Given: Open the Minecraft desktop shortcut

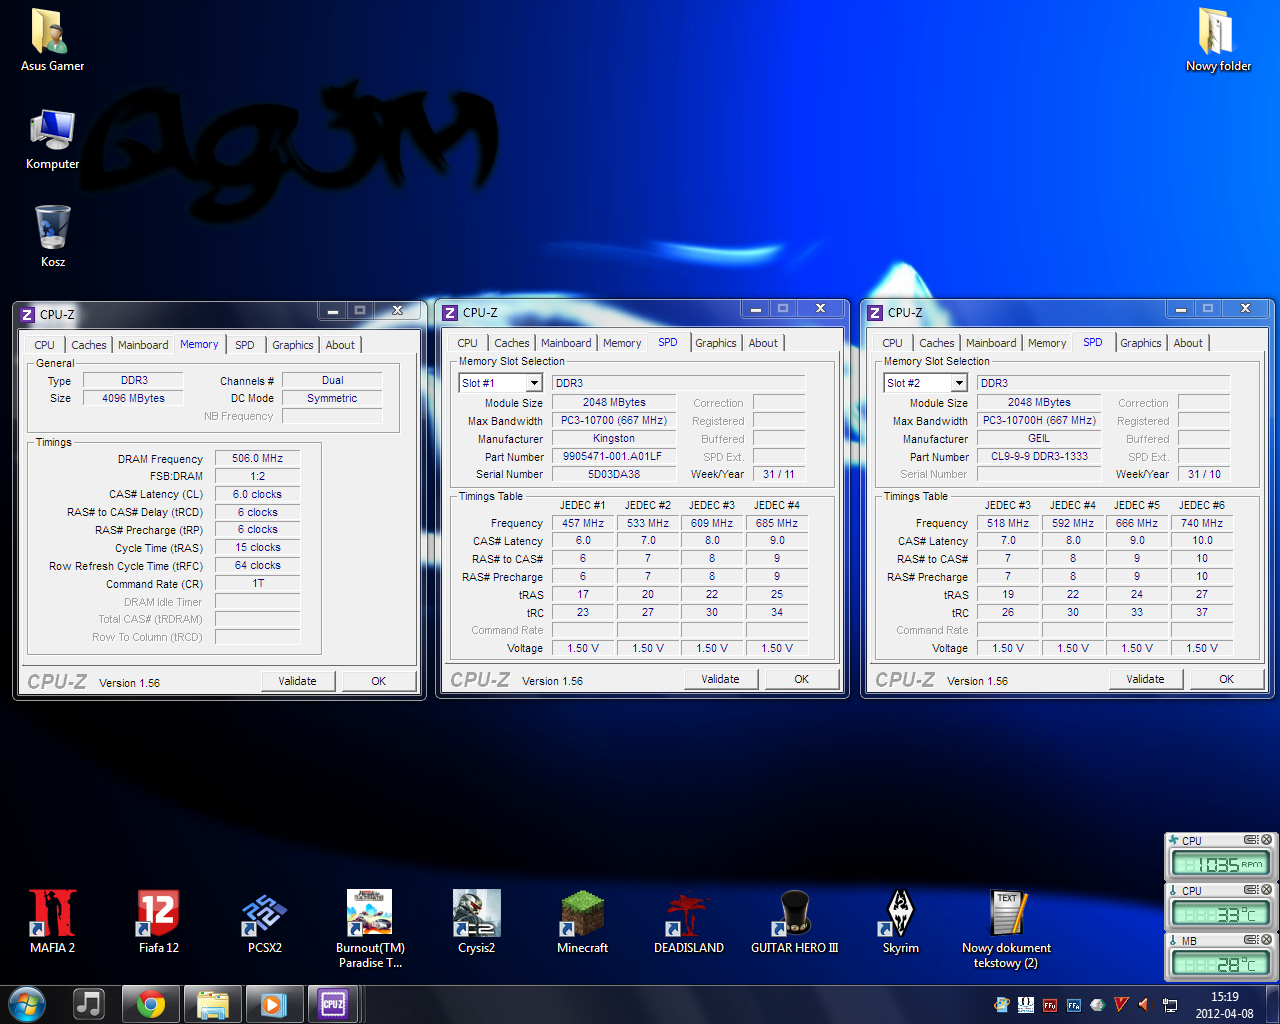Looking at the screenshot, I should click(x=582, y=914).
